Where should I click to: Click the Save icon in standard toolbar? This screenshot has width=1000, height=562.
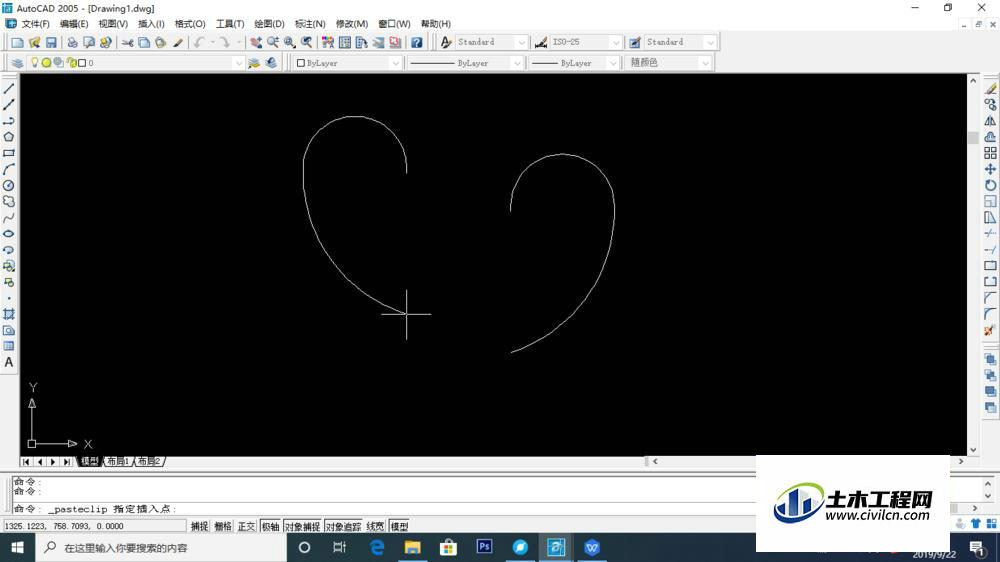click(x=51, y=42)
